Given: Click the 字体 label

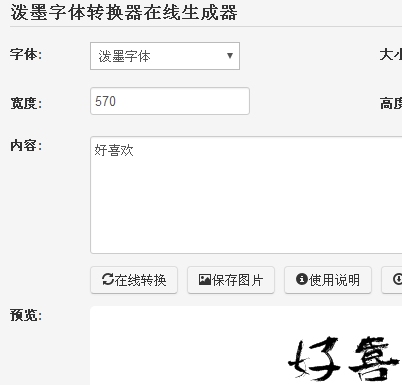Looking at the screenshot, I should [26, 54].
